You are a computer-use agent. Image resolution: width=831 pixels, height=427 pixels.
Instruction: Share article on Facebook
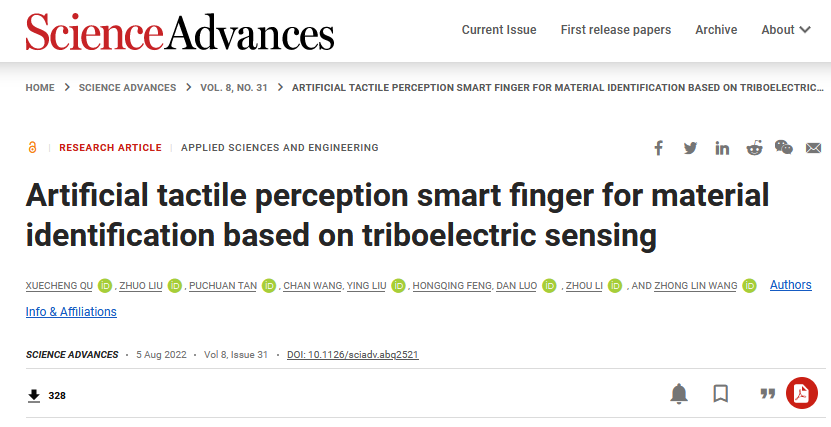[x=658, y=148]
